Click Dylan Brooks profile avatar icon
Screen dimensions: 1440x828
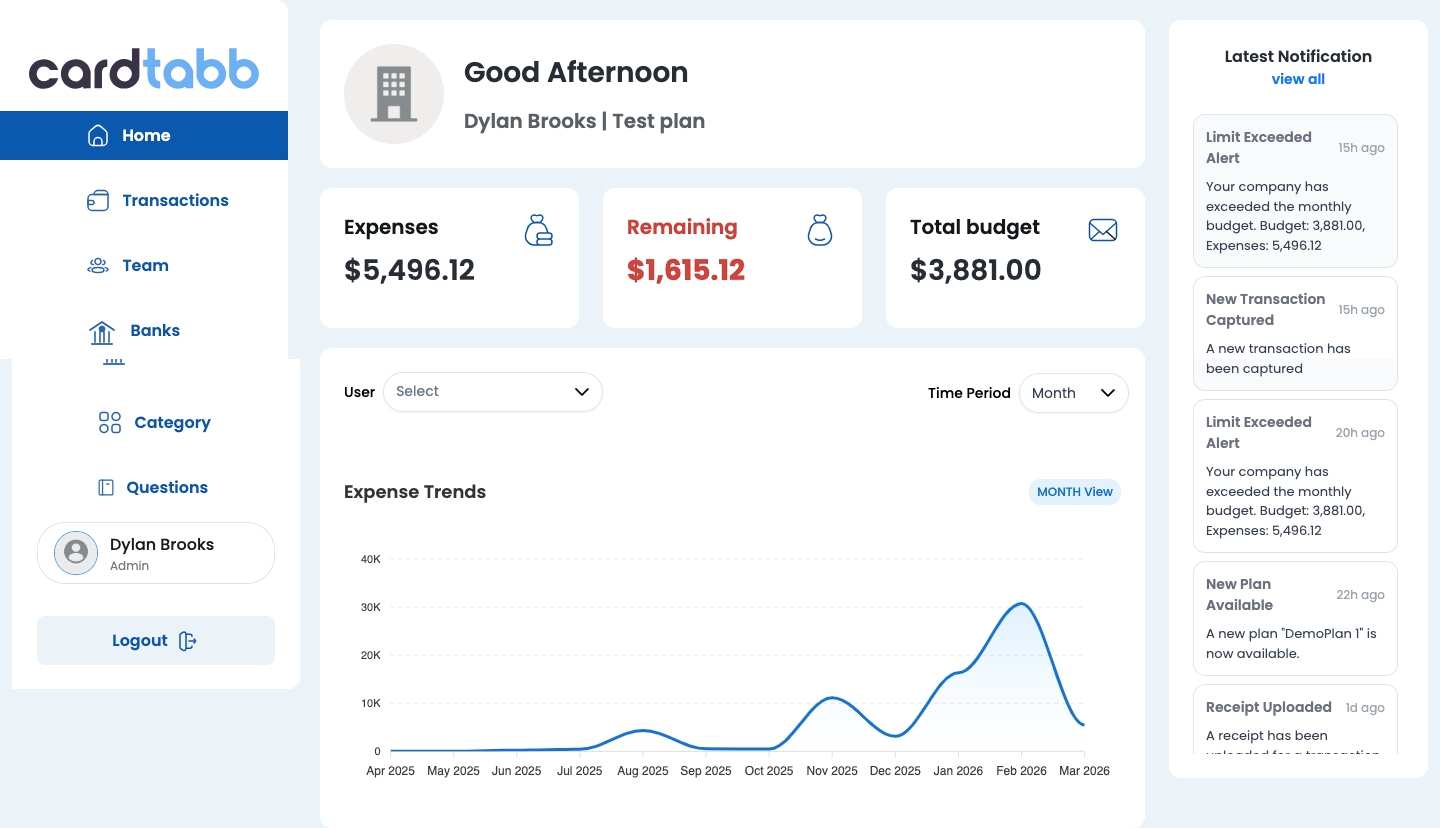[x=76, y=553]
